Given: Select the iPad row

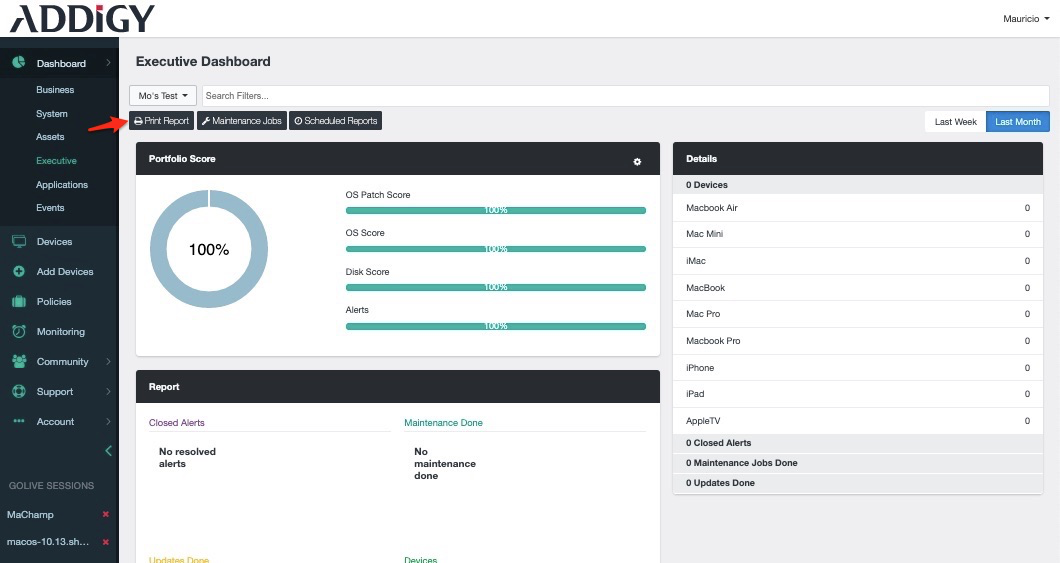Looking at the screenshot, I should point(857,393).
